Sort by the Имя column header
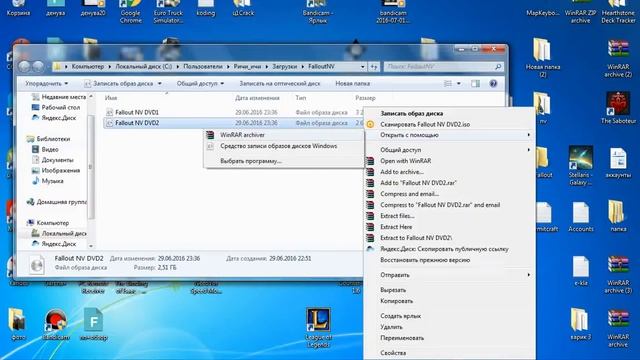 (x=111, y=98)
